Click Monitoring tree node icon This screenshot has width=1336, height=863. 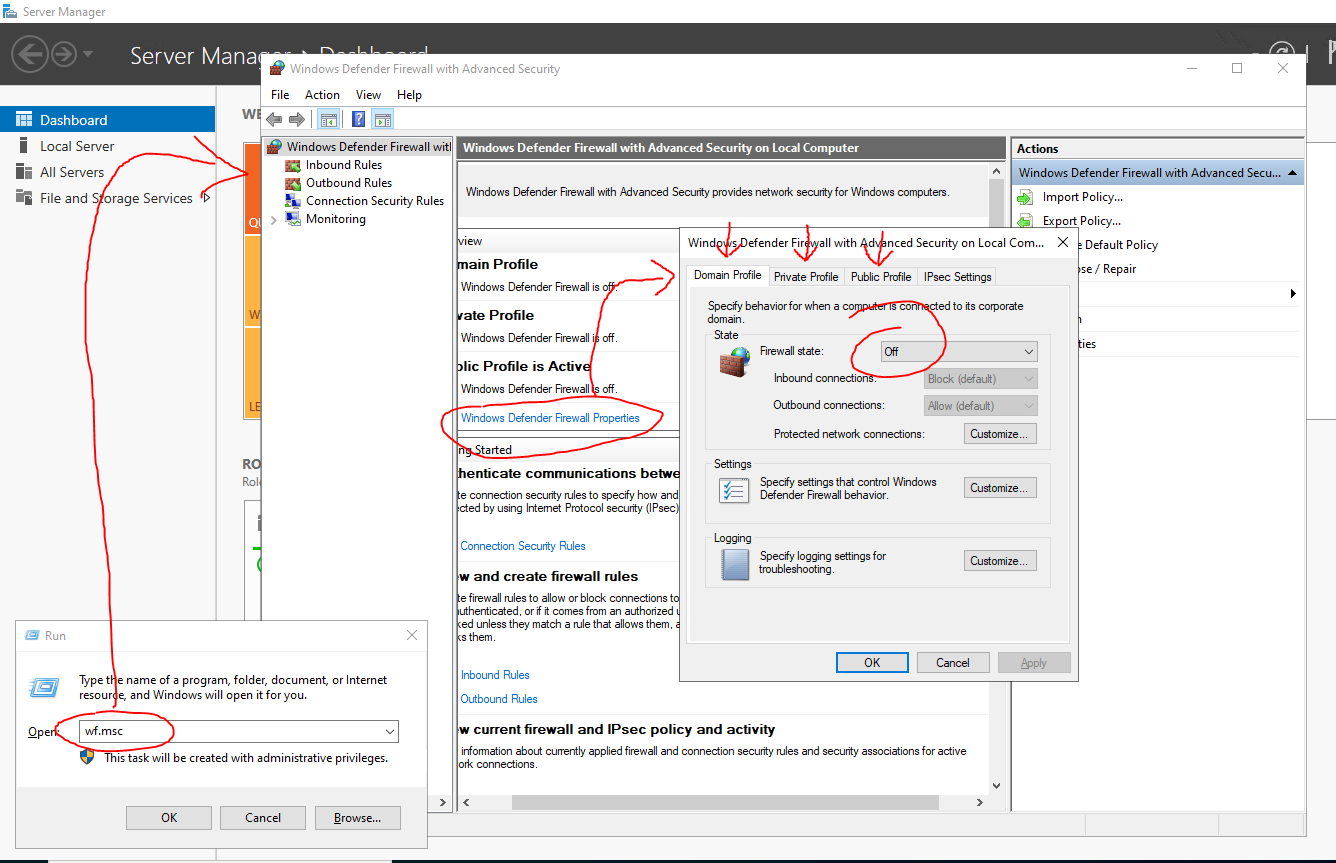293,219
